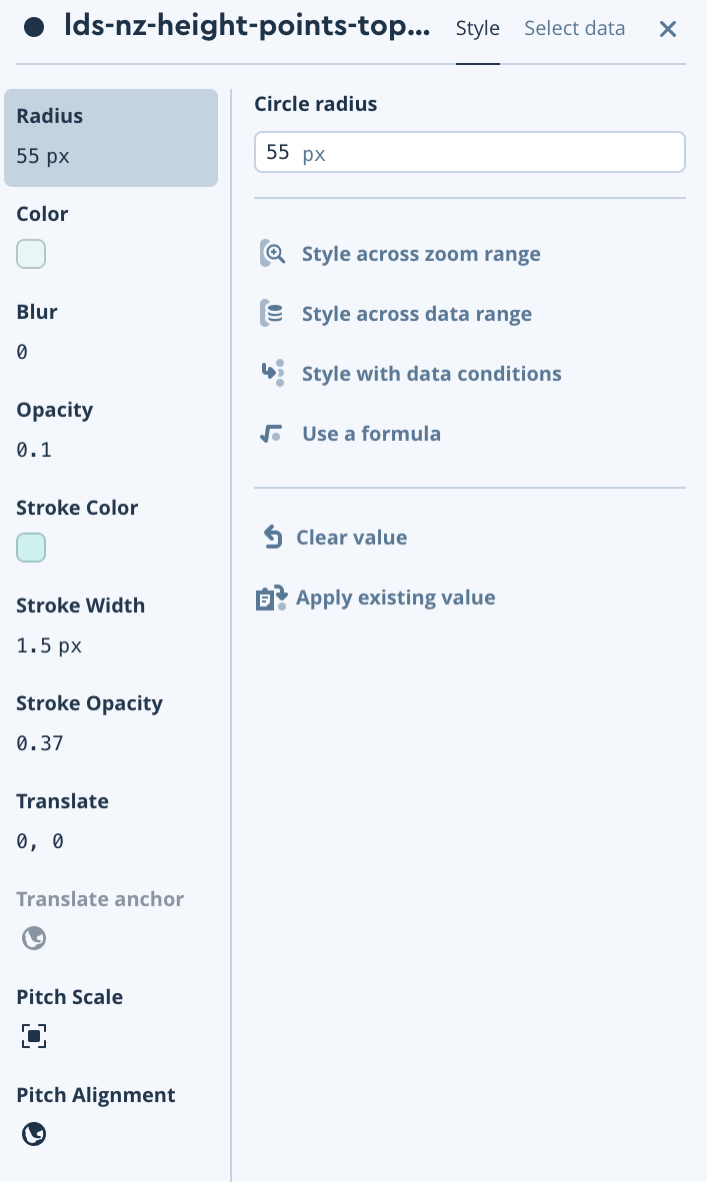Image resolution: width=707 pixels, height=1182 pixels.
Task: Click the Apply existing value clipboard icon
Action: point(271,598)
